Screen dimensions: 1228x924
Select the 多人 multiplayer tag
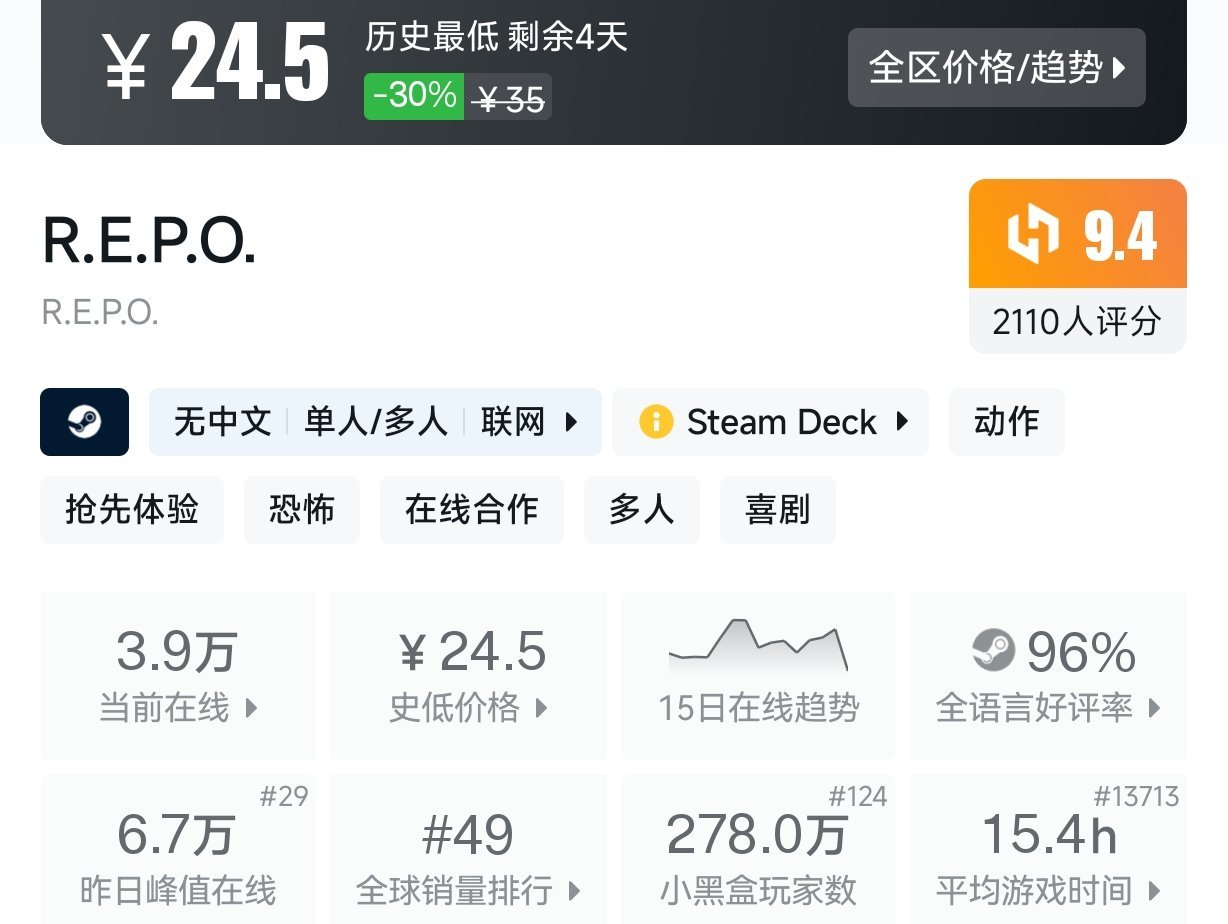coord(641,510)
